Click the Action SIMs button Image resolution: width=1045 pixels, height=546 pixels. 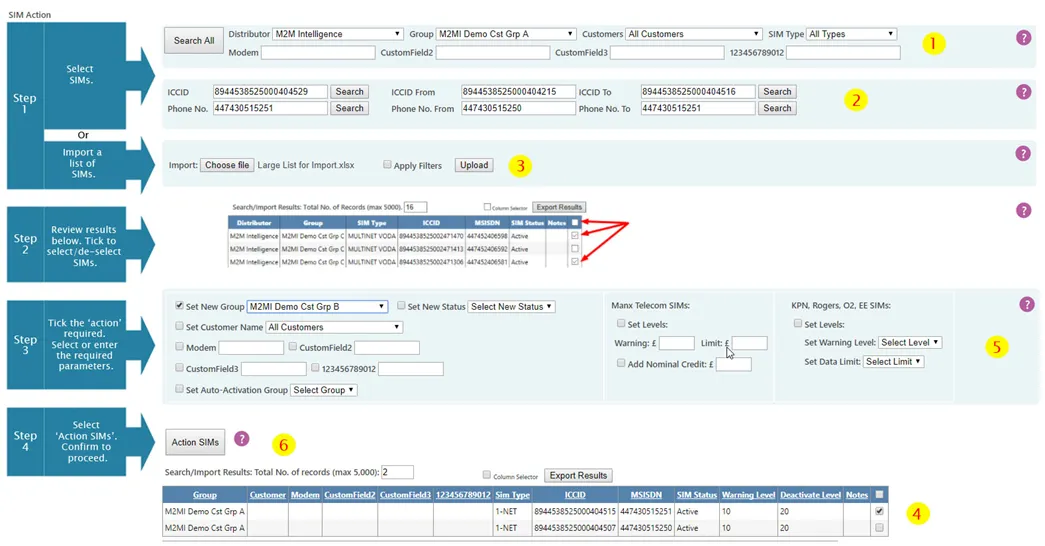[195, 442]
